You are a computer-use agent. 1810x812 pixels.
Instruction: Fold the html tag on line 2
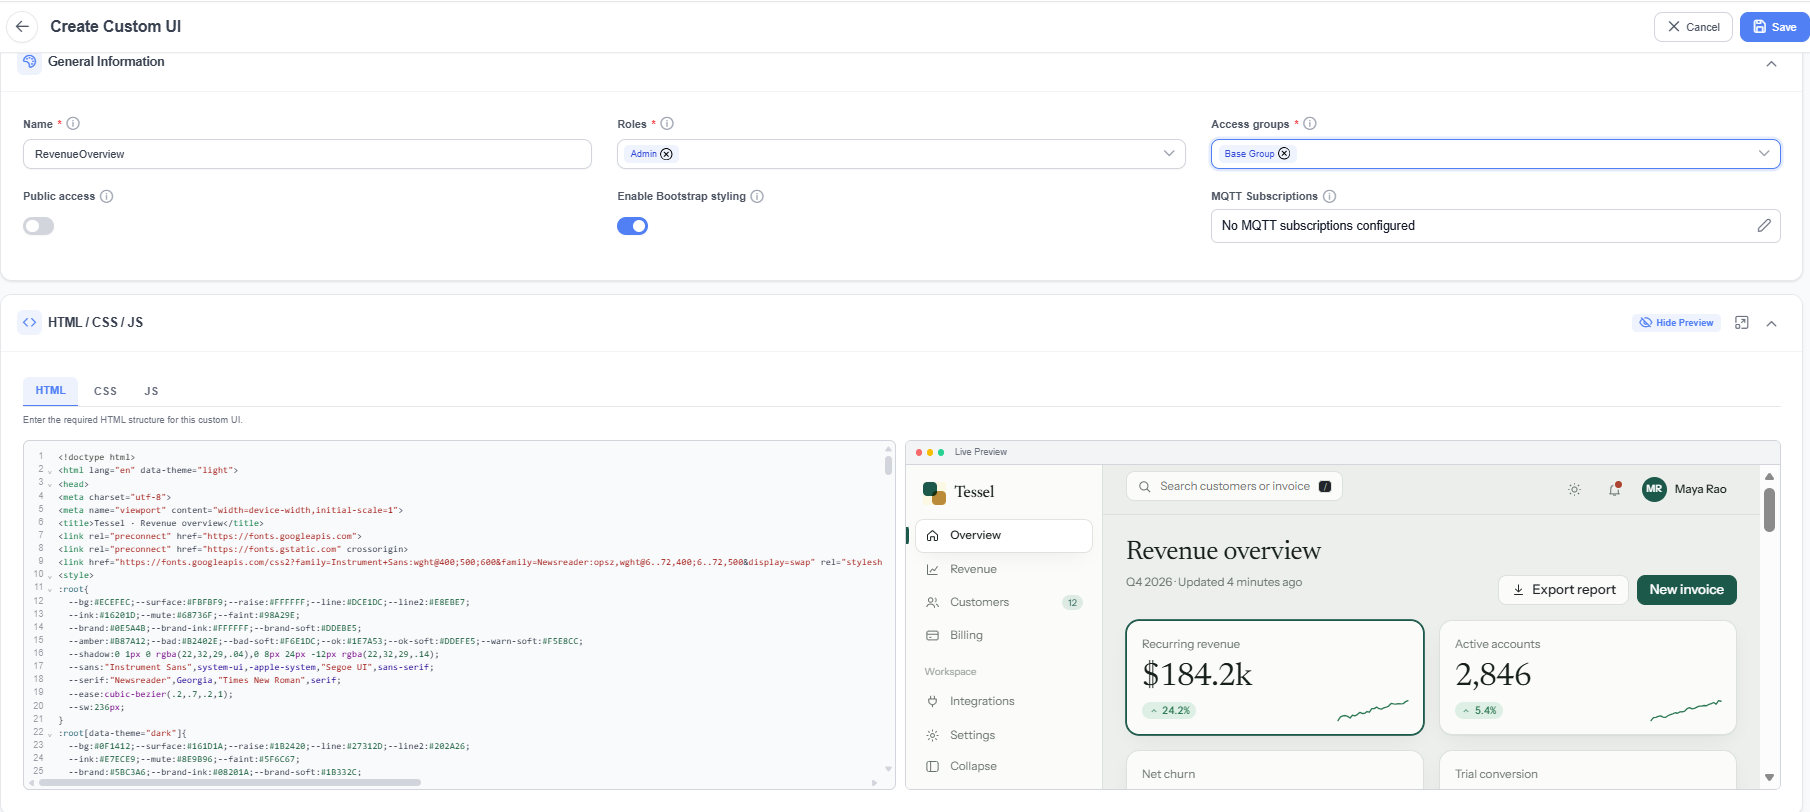[50, 471]
